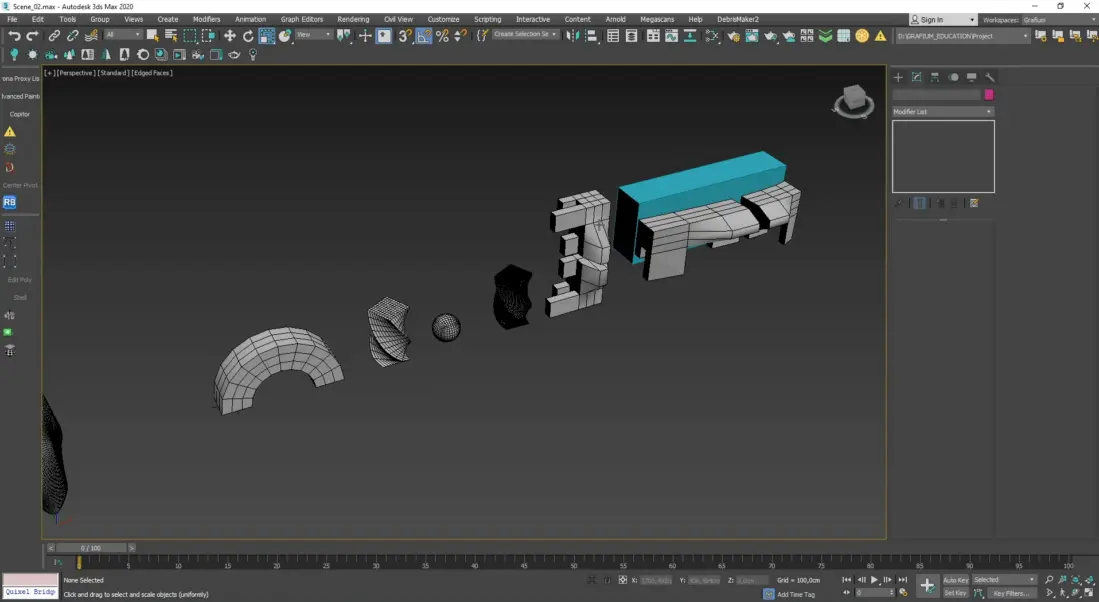Switch to the Hierarchy panel tab
The height and width of the screenshot is (602, 1099).
(x=934, y=77)
